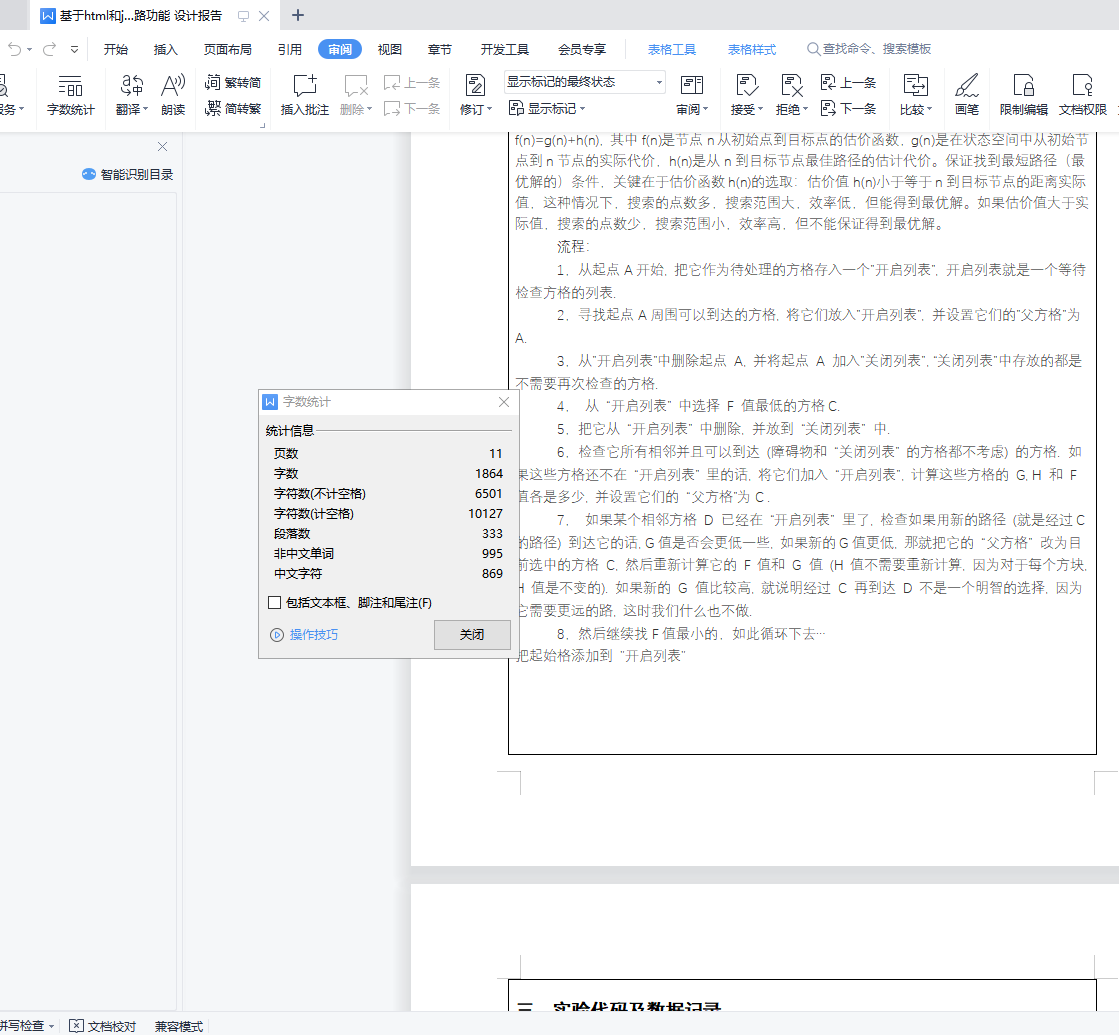
Task: Go to next revision 下一条 beside 拒绝
Action: 848,108
